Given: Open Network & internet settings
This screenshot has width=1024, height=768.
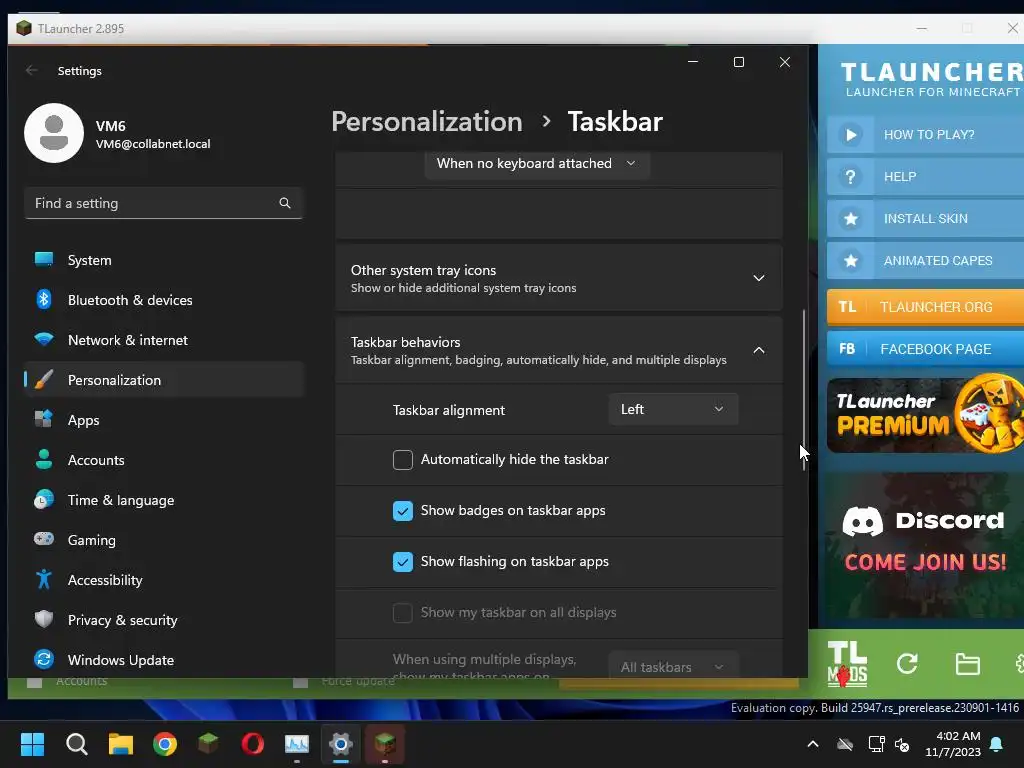Looking at the screenshot, I should click(x=163, y=340).
